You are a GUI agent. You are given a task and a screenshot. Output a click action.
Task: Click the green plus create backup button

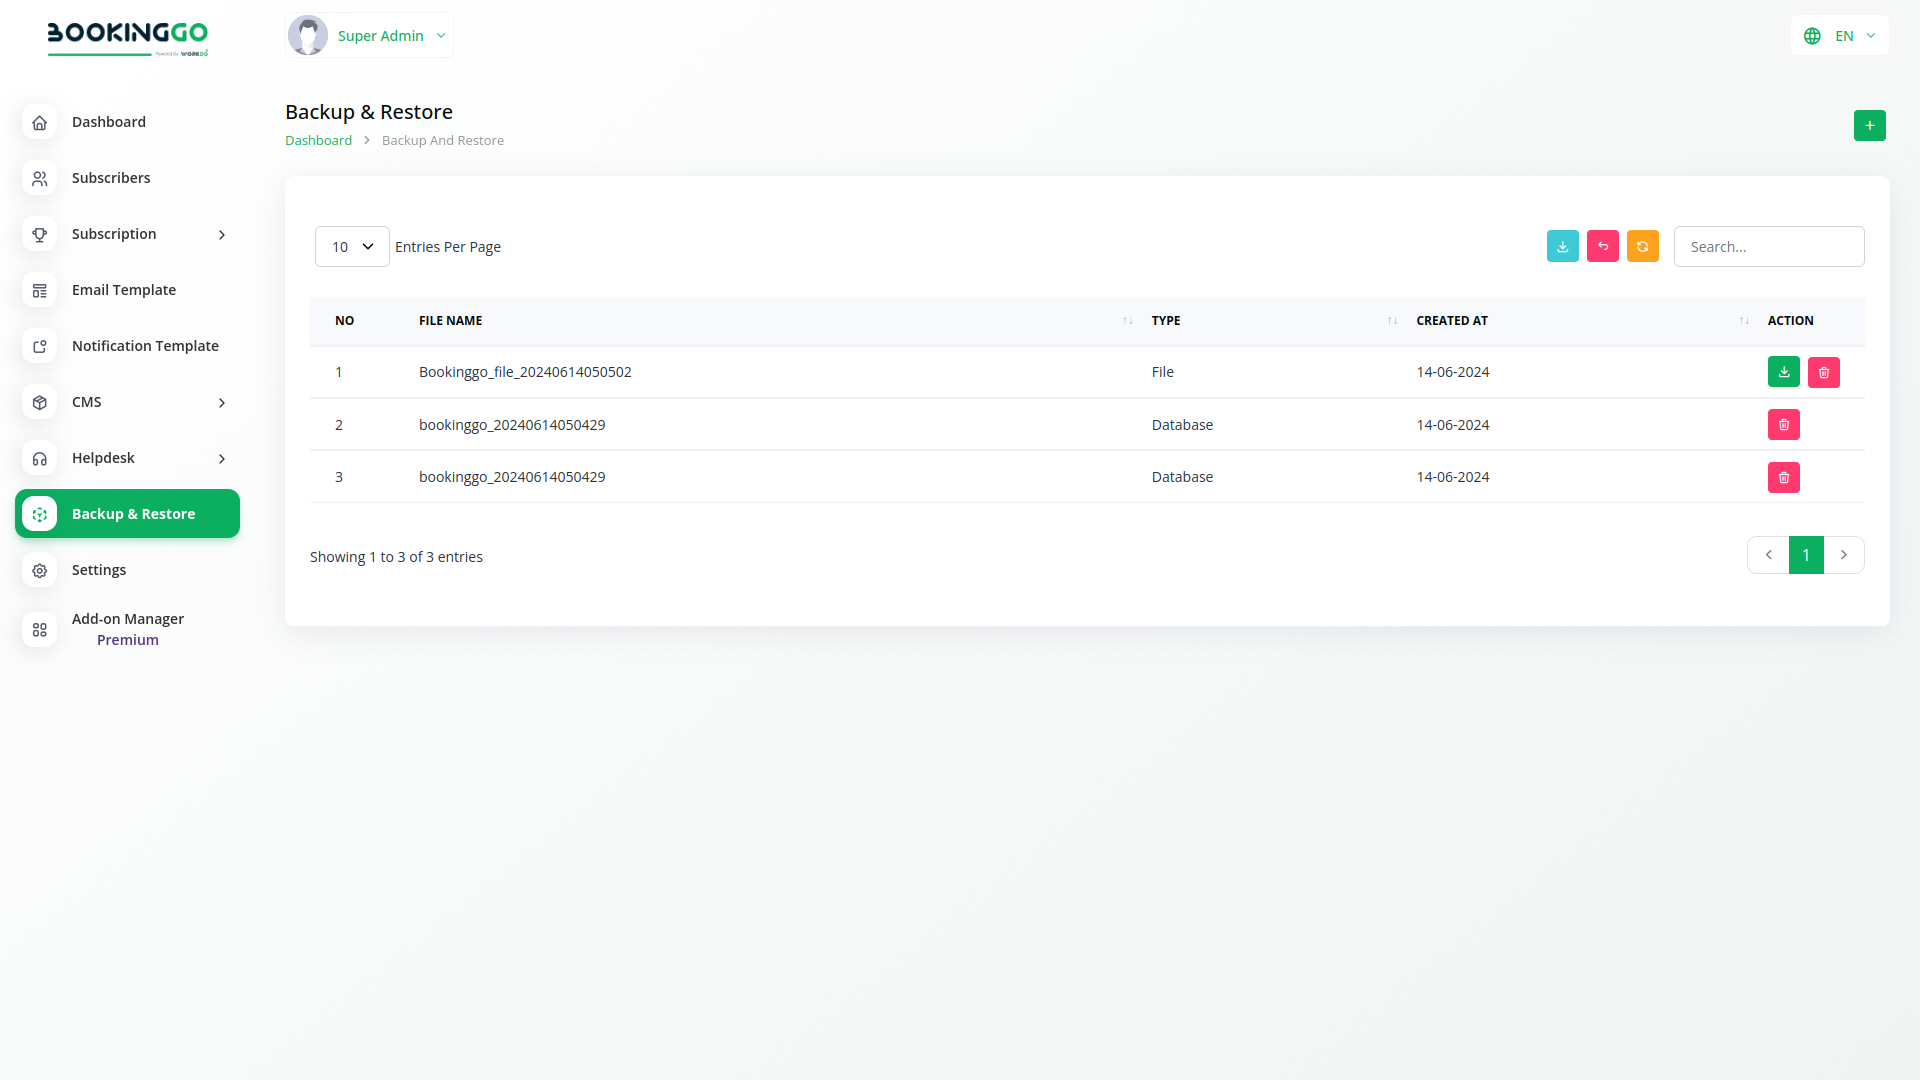click(x=1869, y=126)
